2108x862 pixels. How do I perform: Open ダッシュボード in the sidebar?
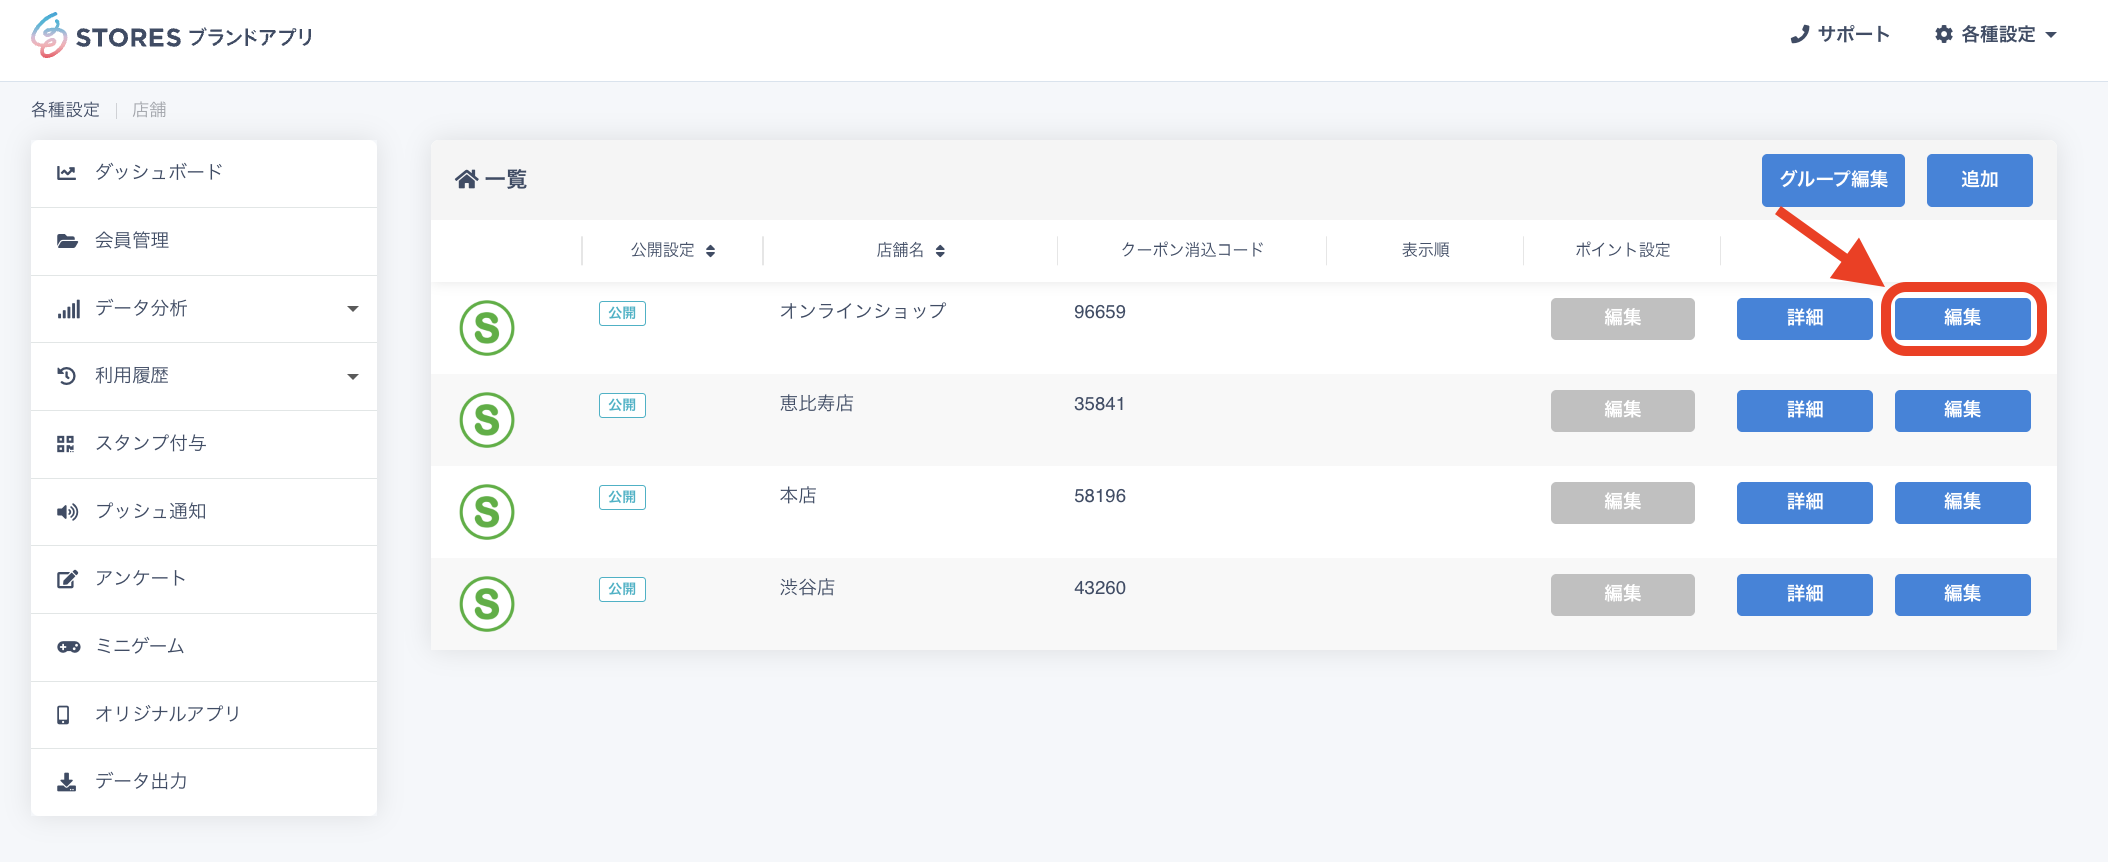204,173
